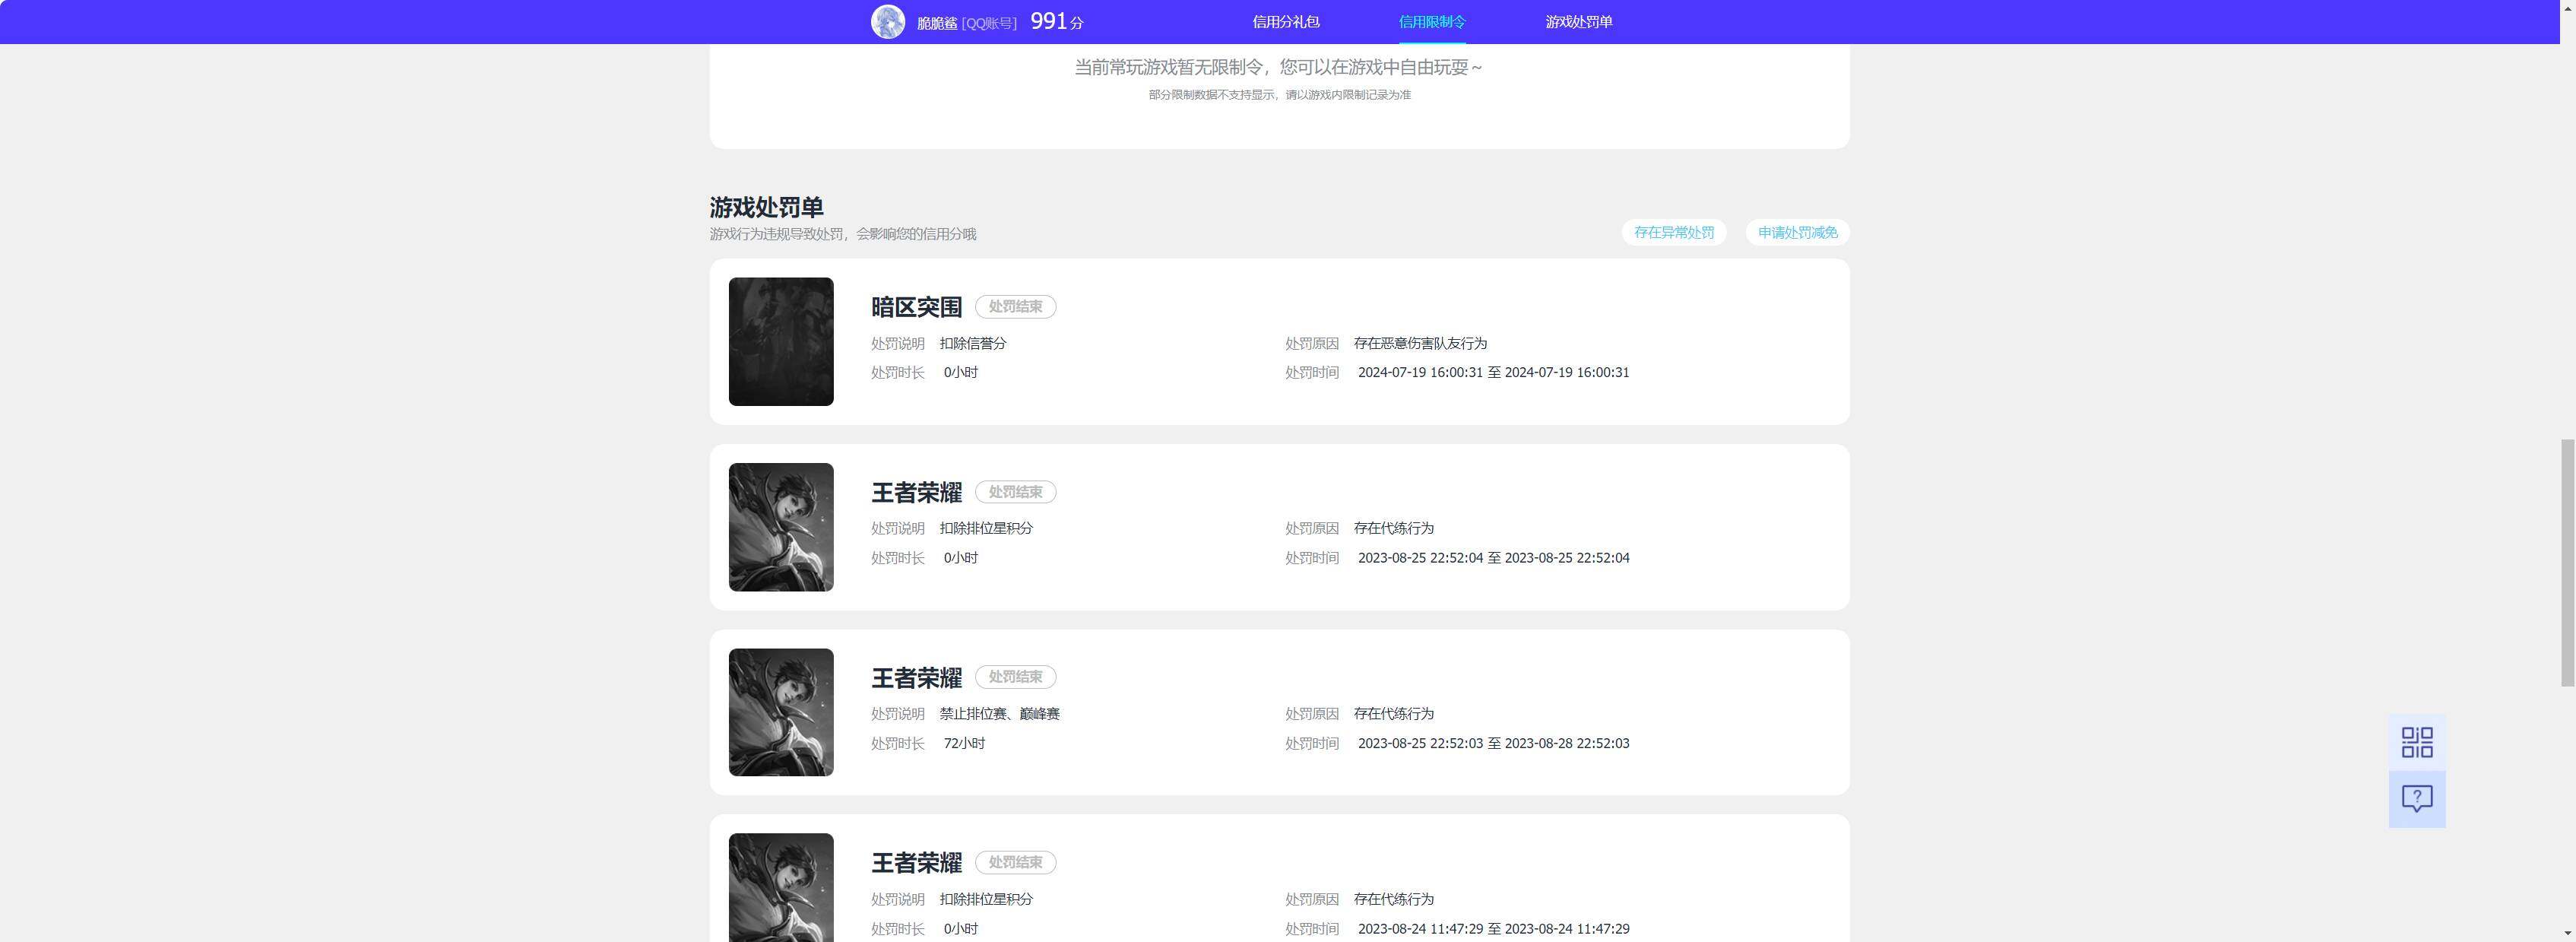Image resolution: width=2576 pixels, height=942 pixels.
Task: Click text 当前常玩游戏暂无限制令
Action: point(1168,67)
